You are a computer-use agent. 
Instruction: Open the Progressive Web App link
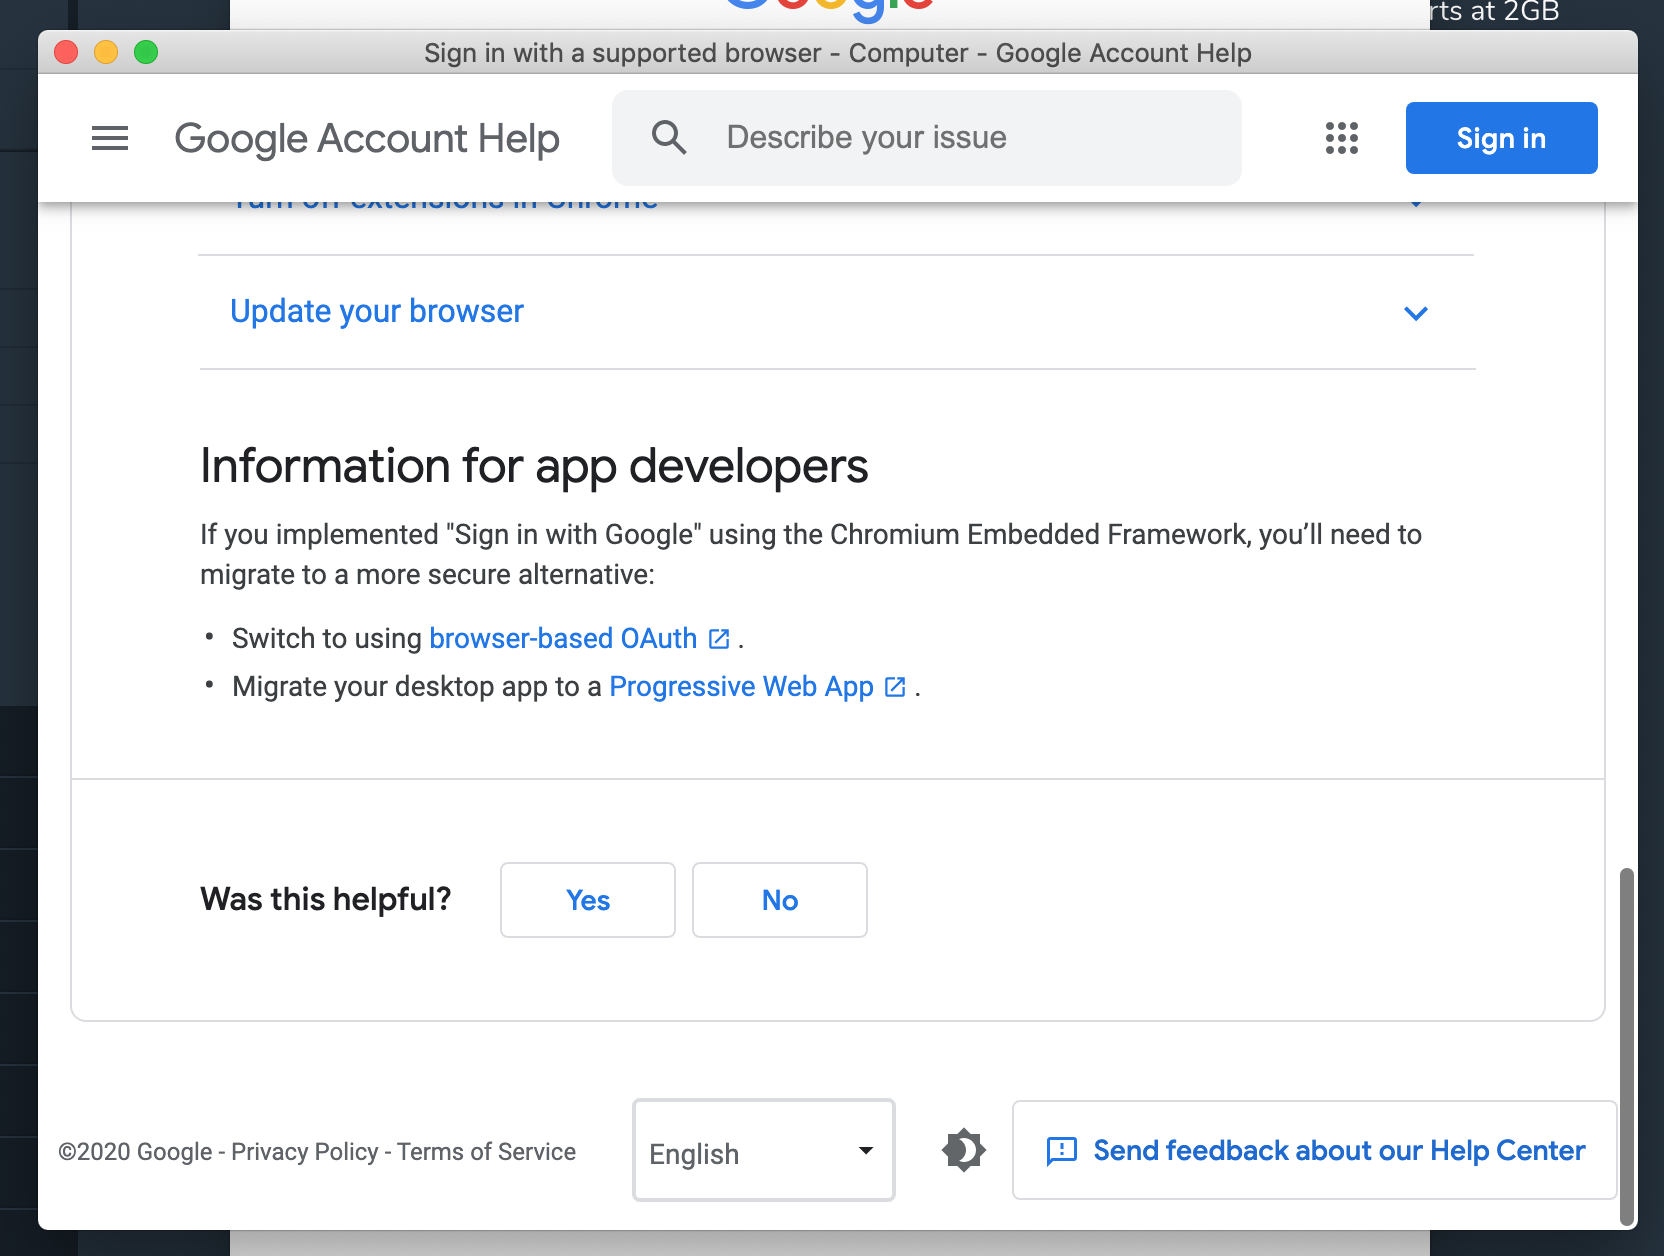[x=741, y=687]
